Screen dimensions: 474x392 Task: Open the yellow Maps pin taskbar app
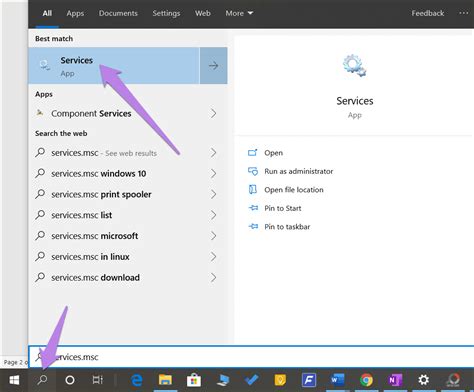click(x=280, y=380)
